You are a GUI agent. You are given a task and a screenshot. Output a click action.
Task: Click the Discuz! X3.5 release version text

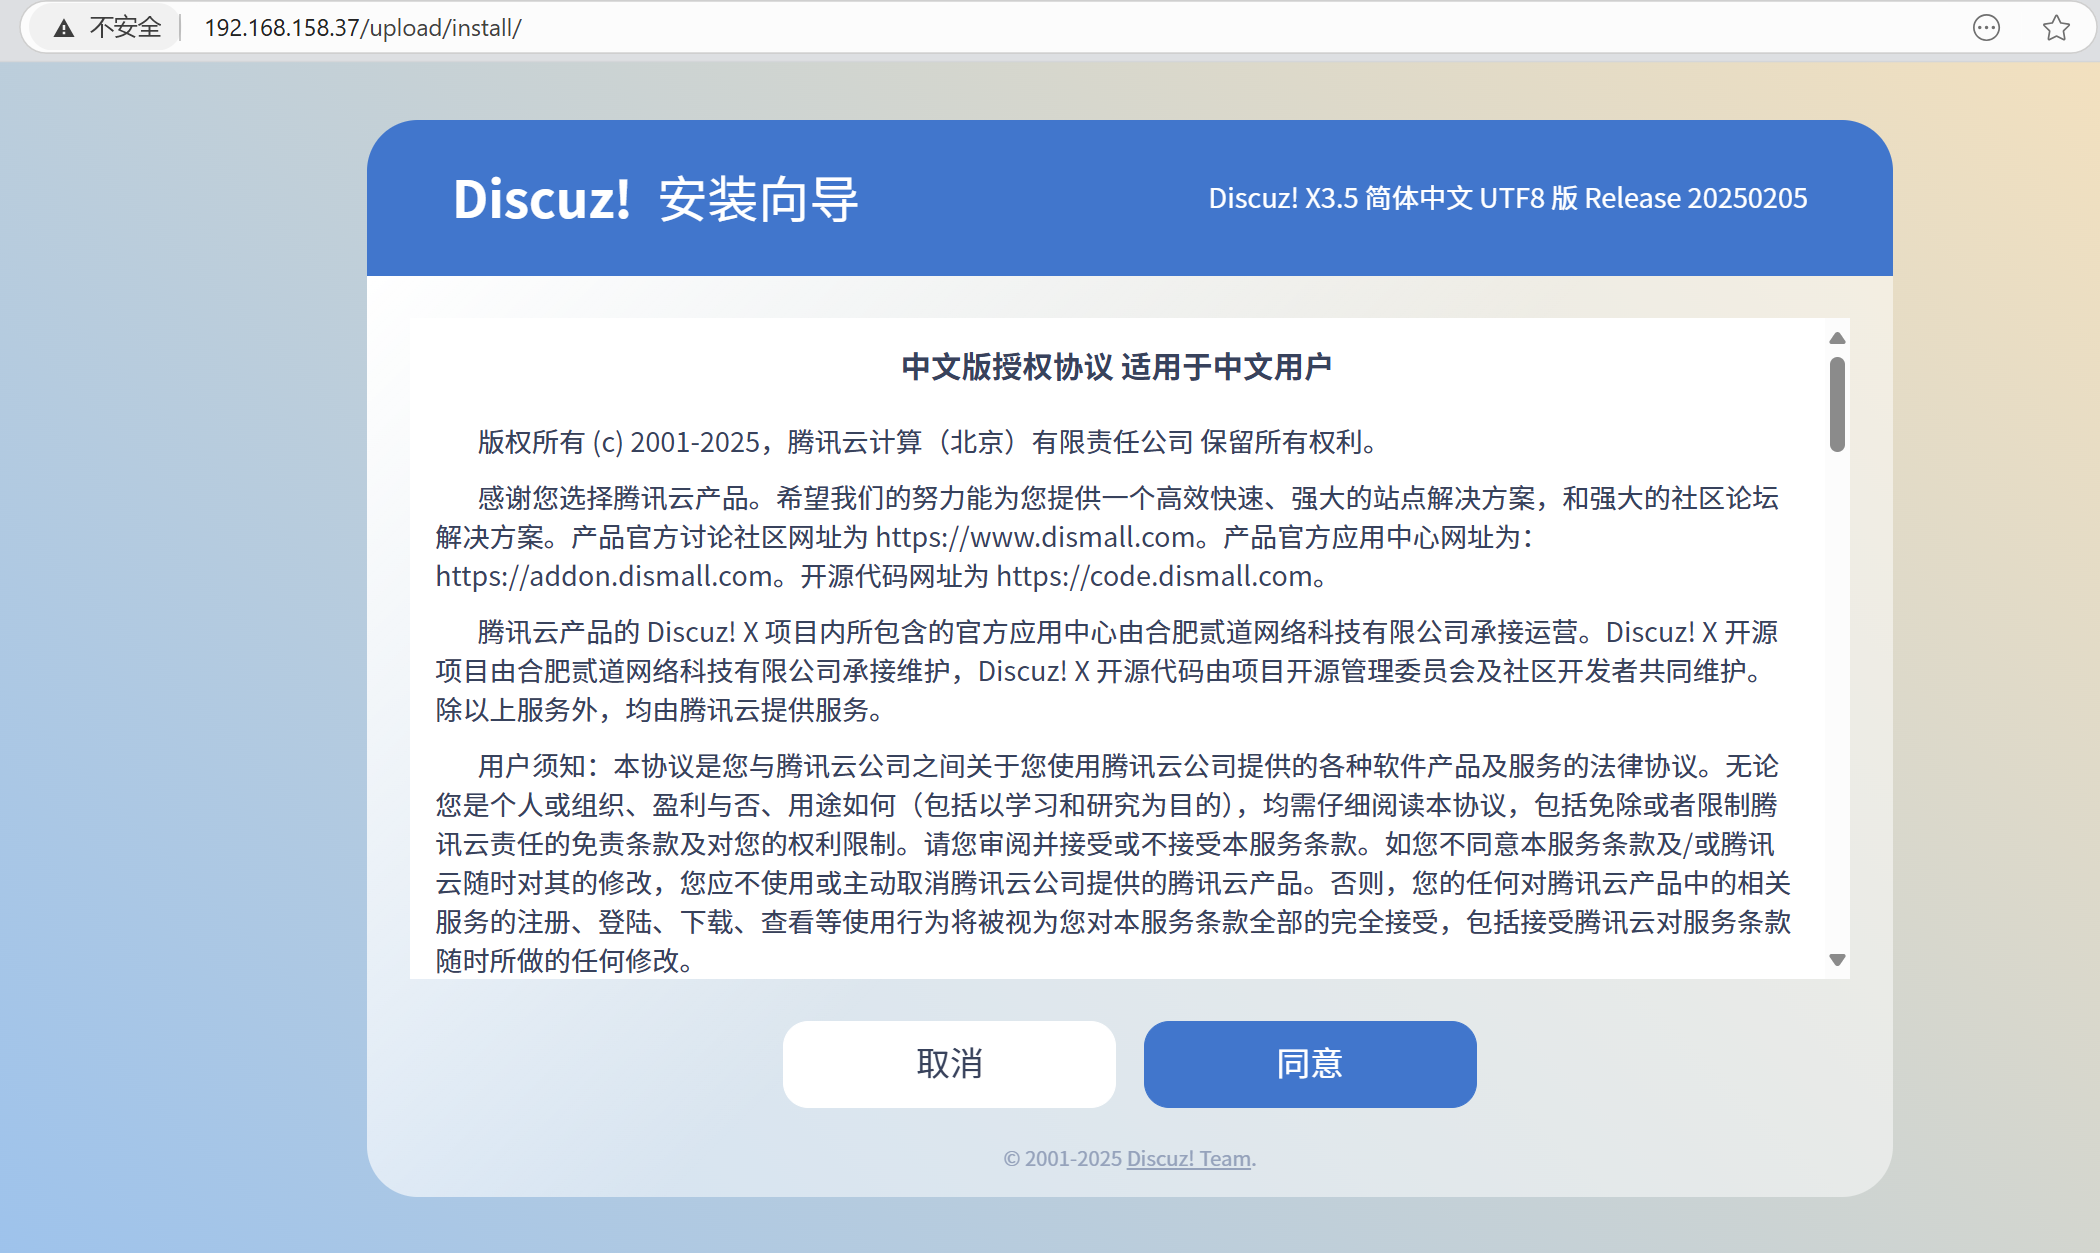[1507, 198]
